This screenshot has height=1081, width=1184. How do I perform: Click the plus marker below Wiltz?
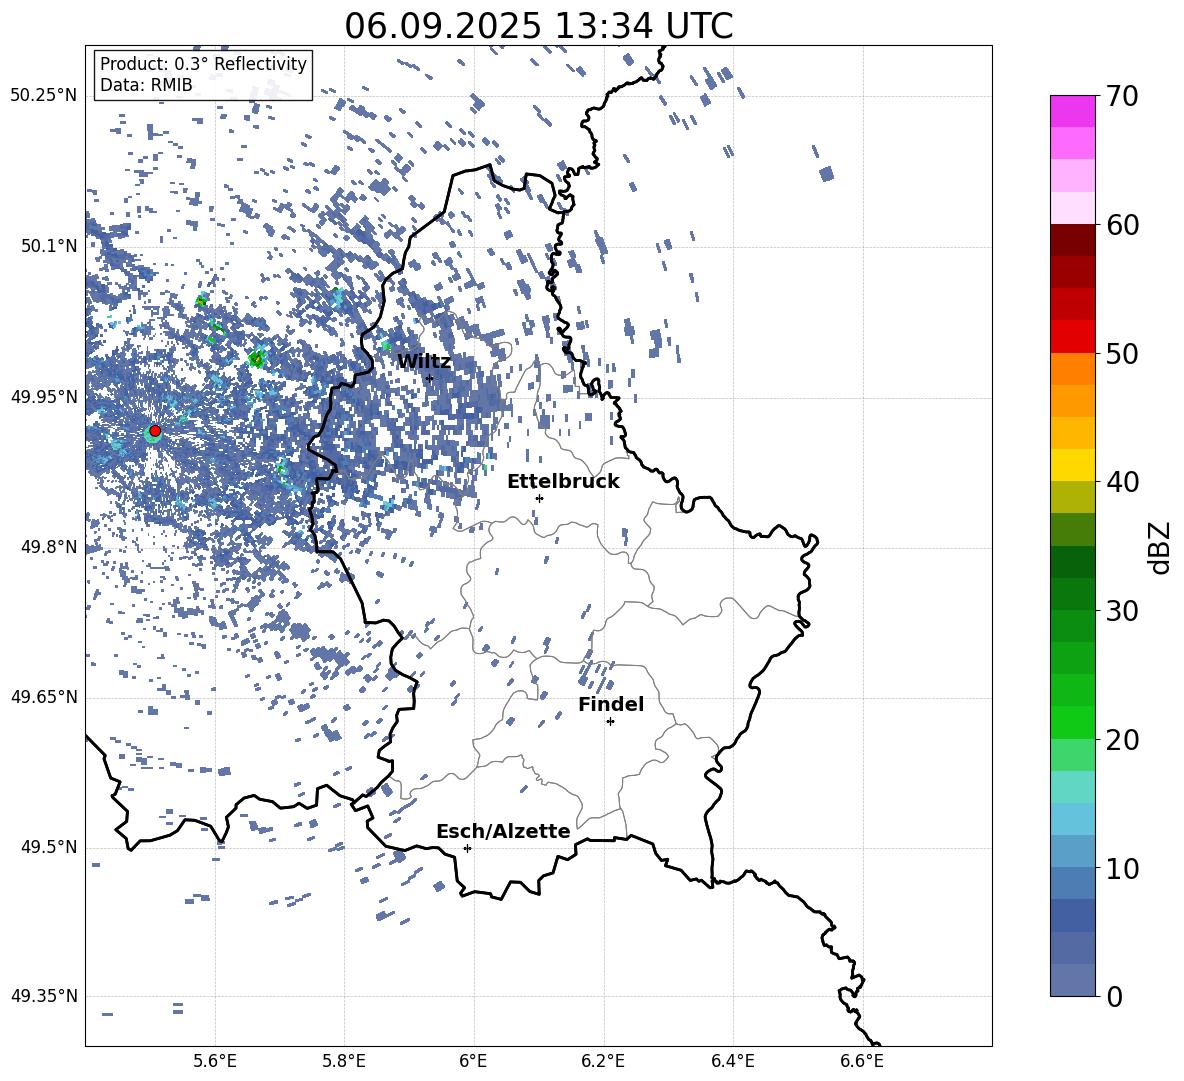[x=430, y=378]
